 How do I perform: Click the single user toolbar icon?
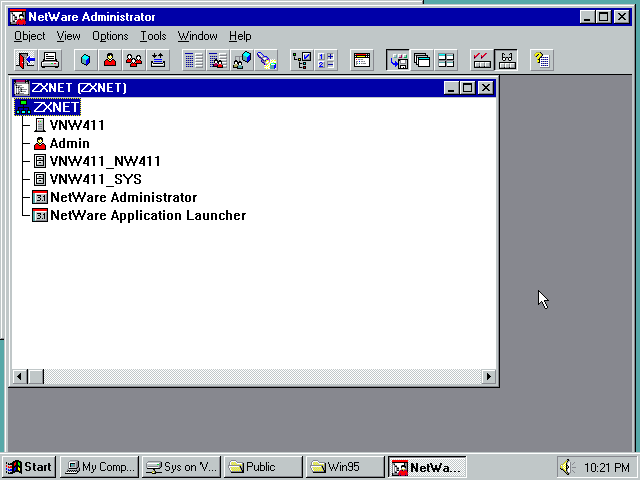tap(110, 60)
